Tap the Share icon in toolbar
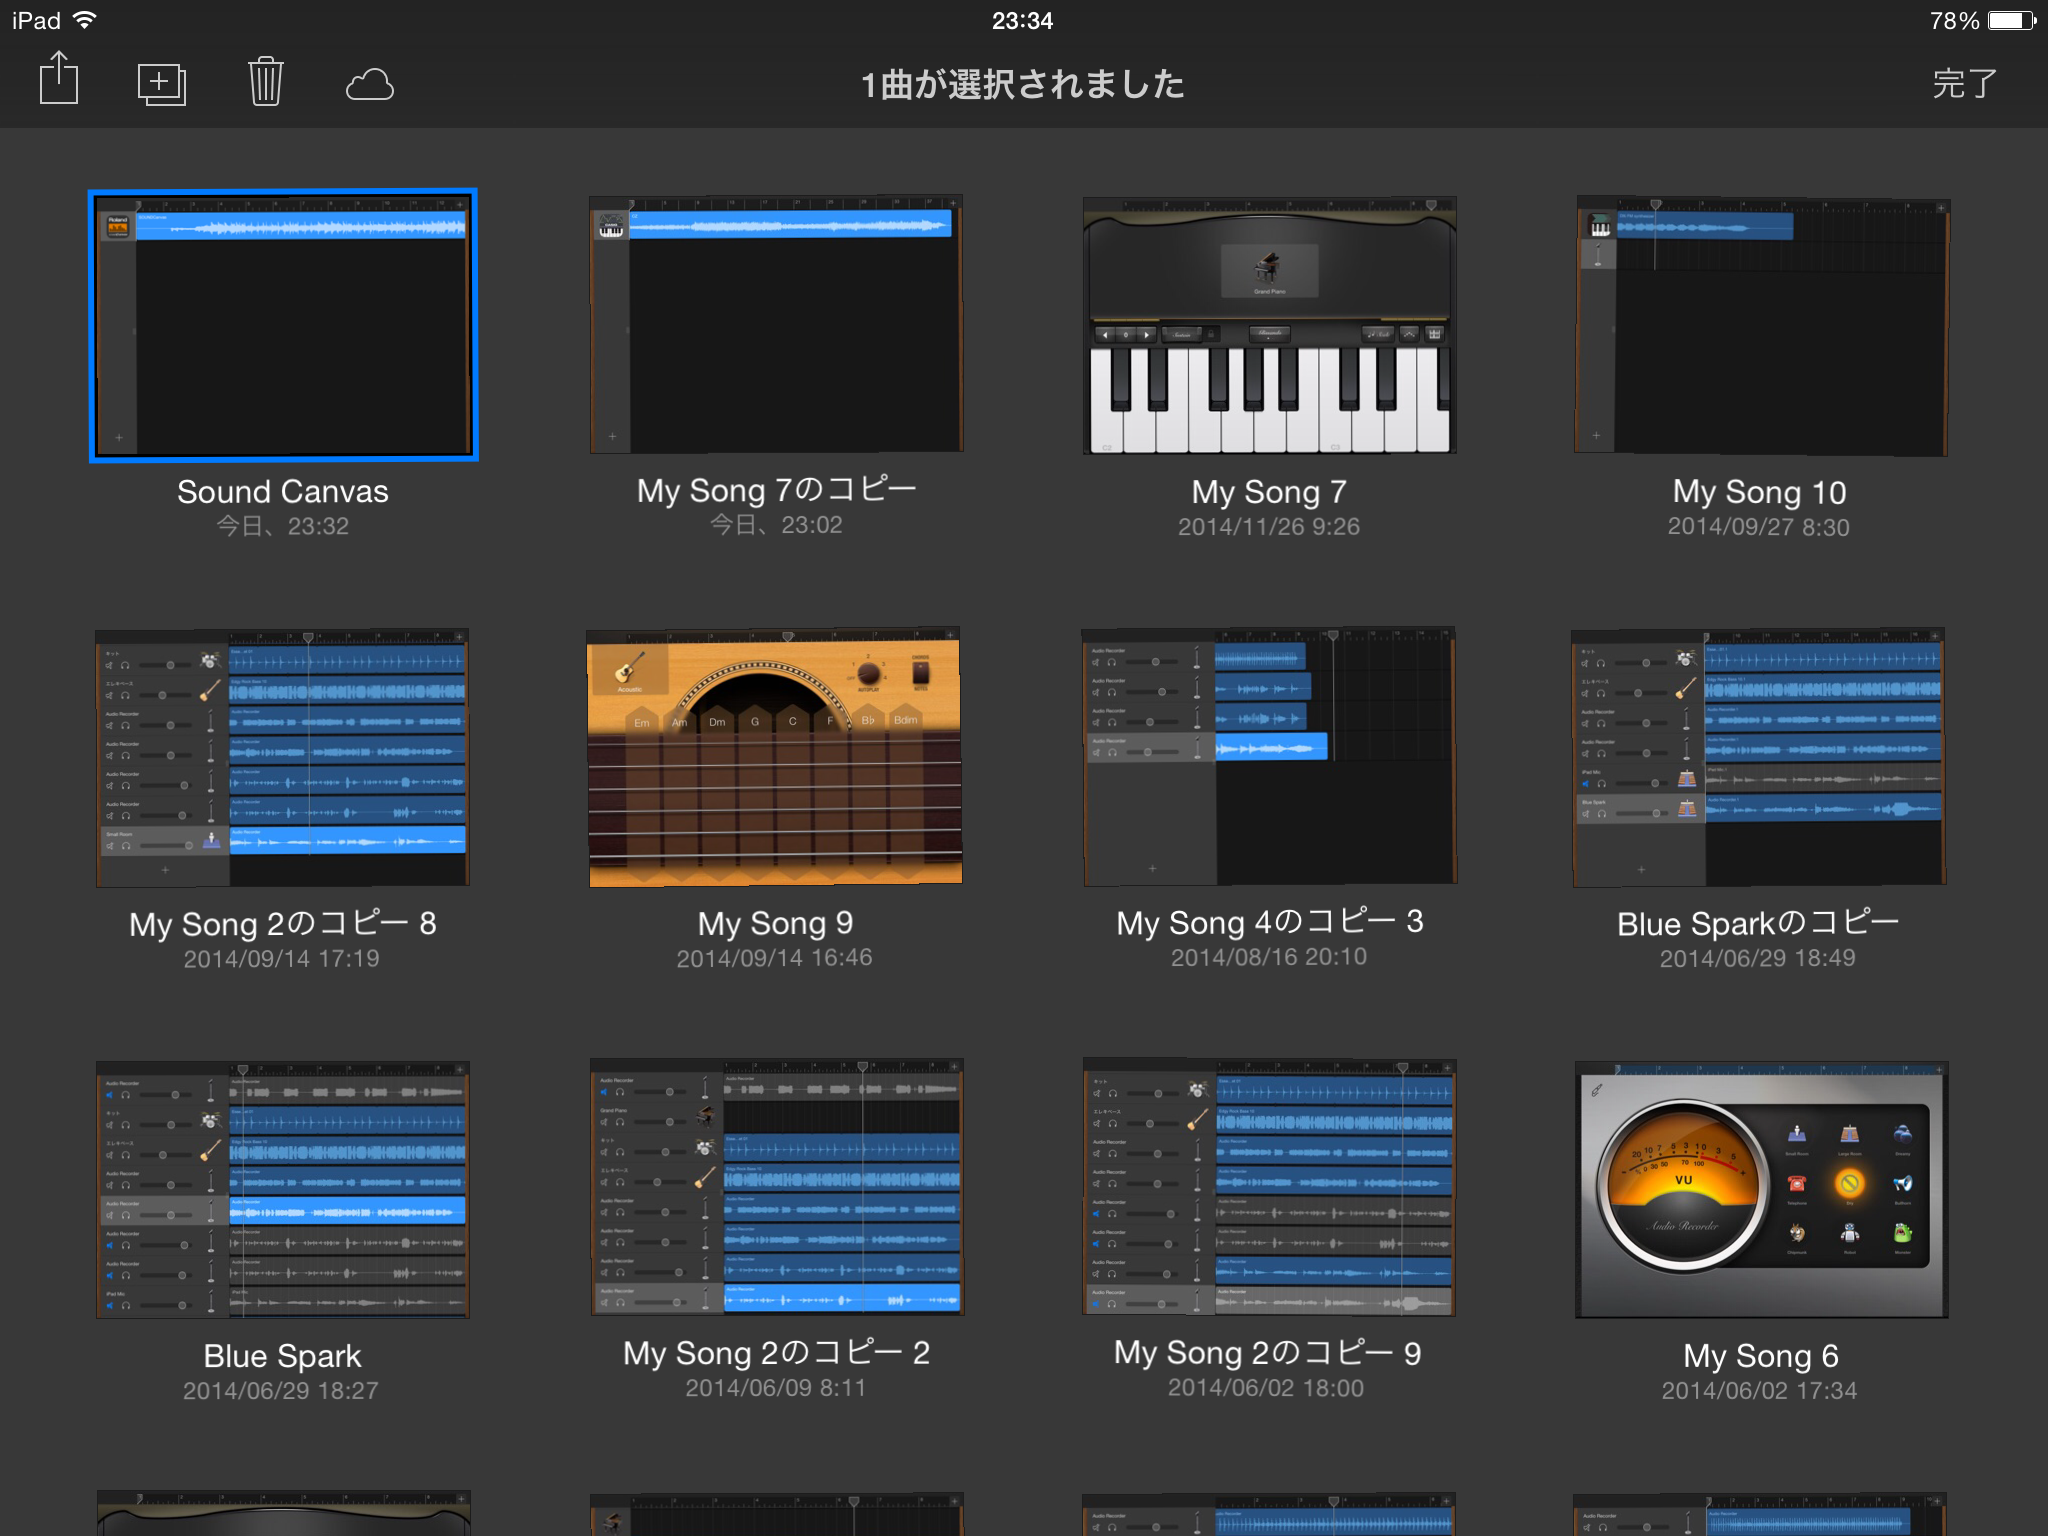 59,79
